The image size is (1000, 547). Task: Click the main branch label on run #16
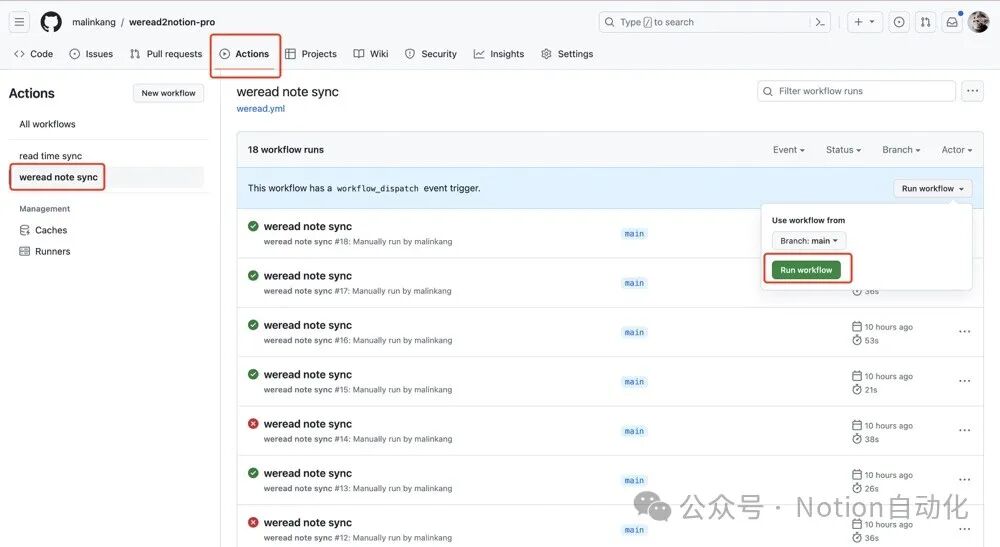pyautogui.click(x=634, y=332)
